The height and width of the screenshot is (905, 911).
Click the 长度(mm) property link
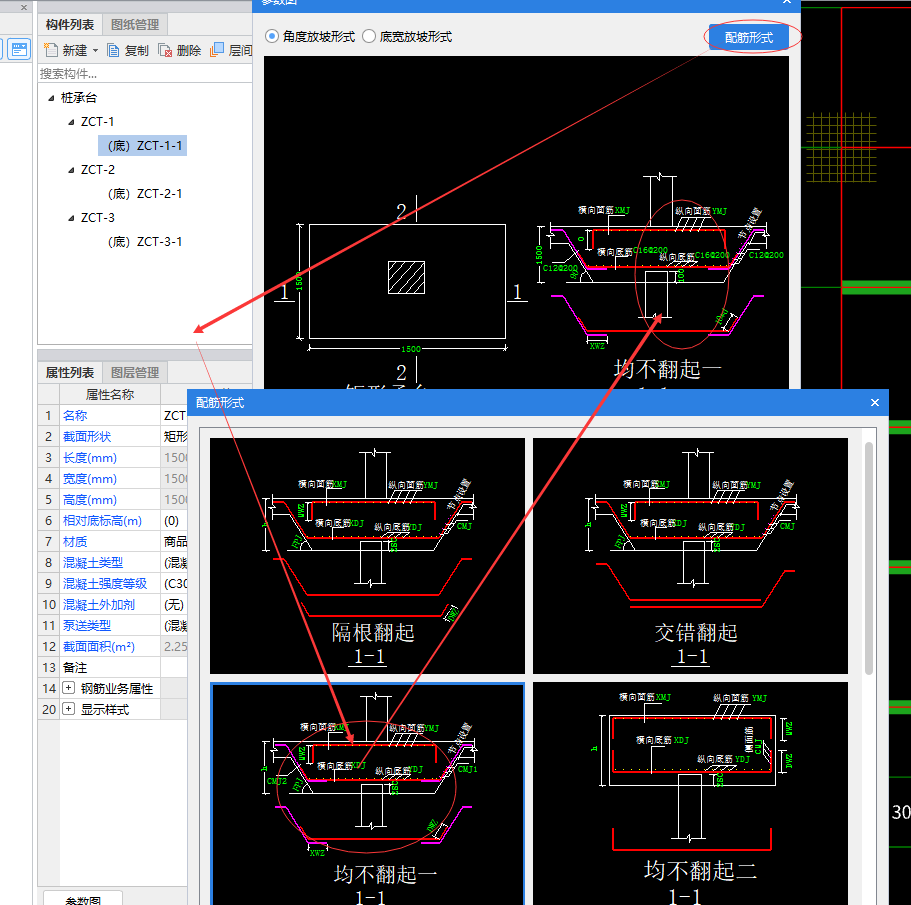[x=90, y=458]
